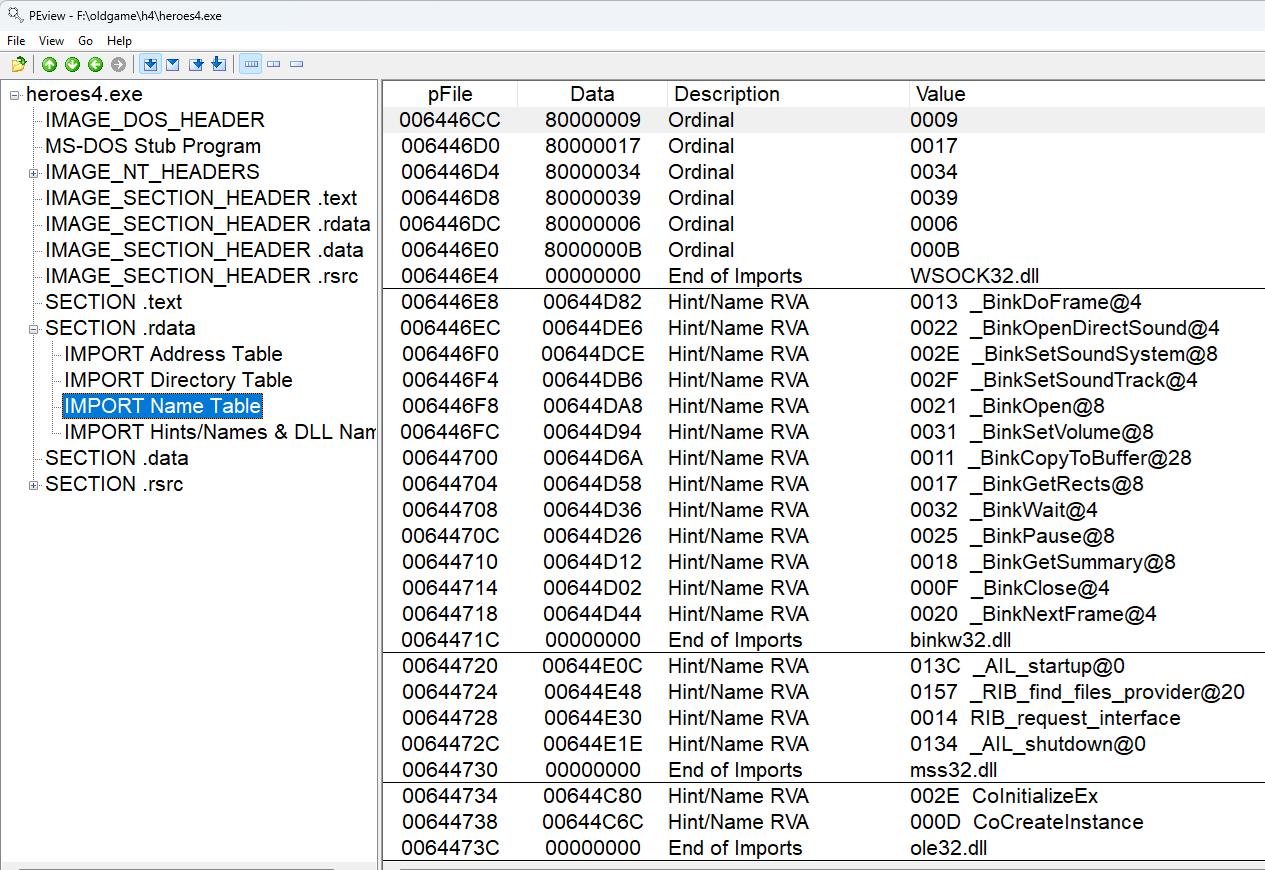Screen dimensions: 1265x870
Task: Click the green Back arrow toolbar icon
Action: 95,65
